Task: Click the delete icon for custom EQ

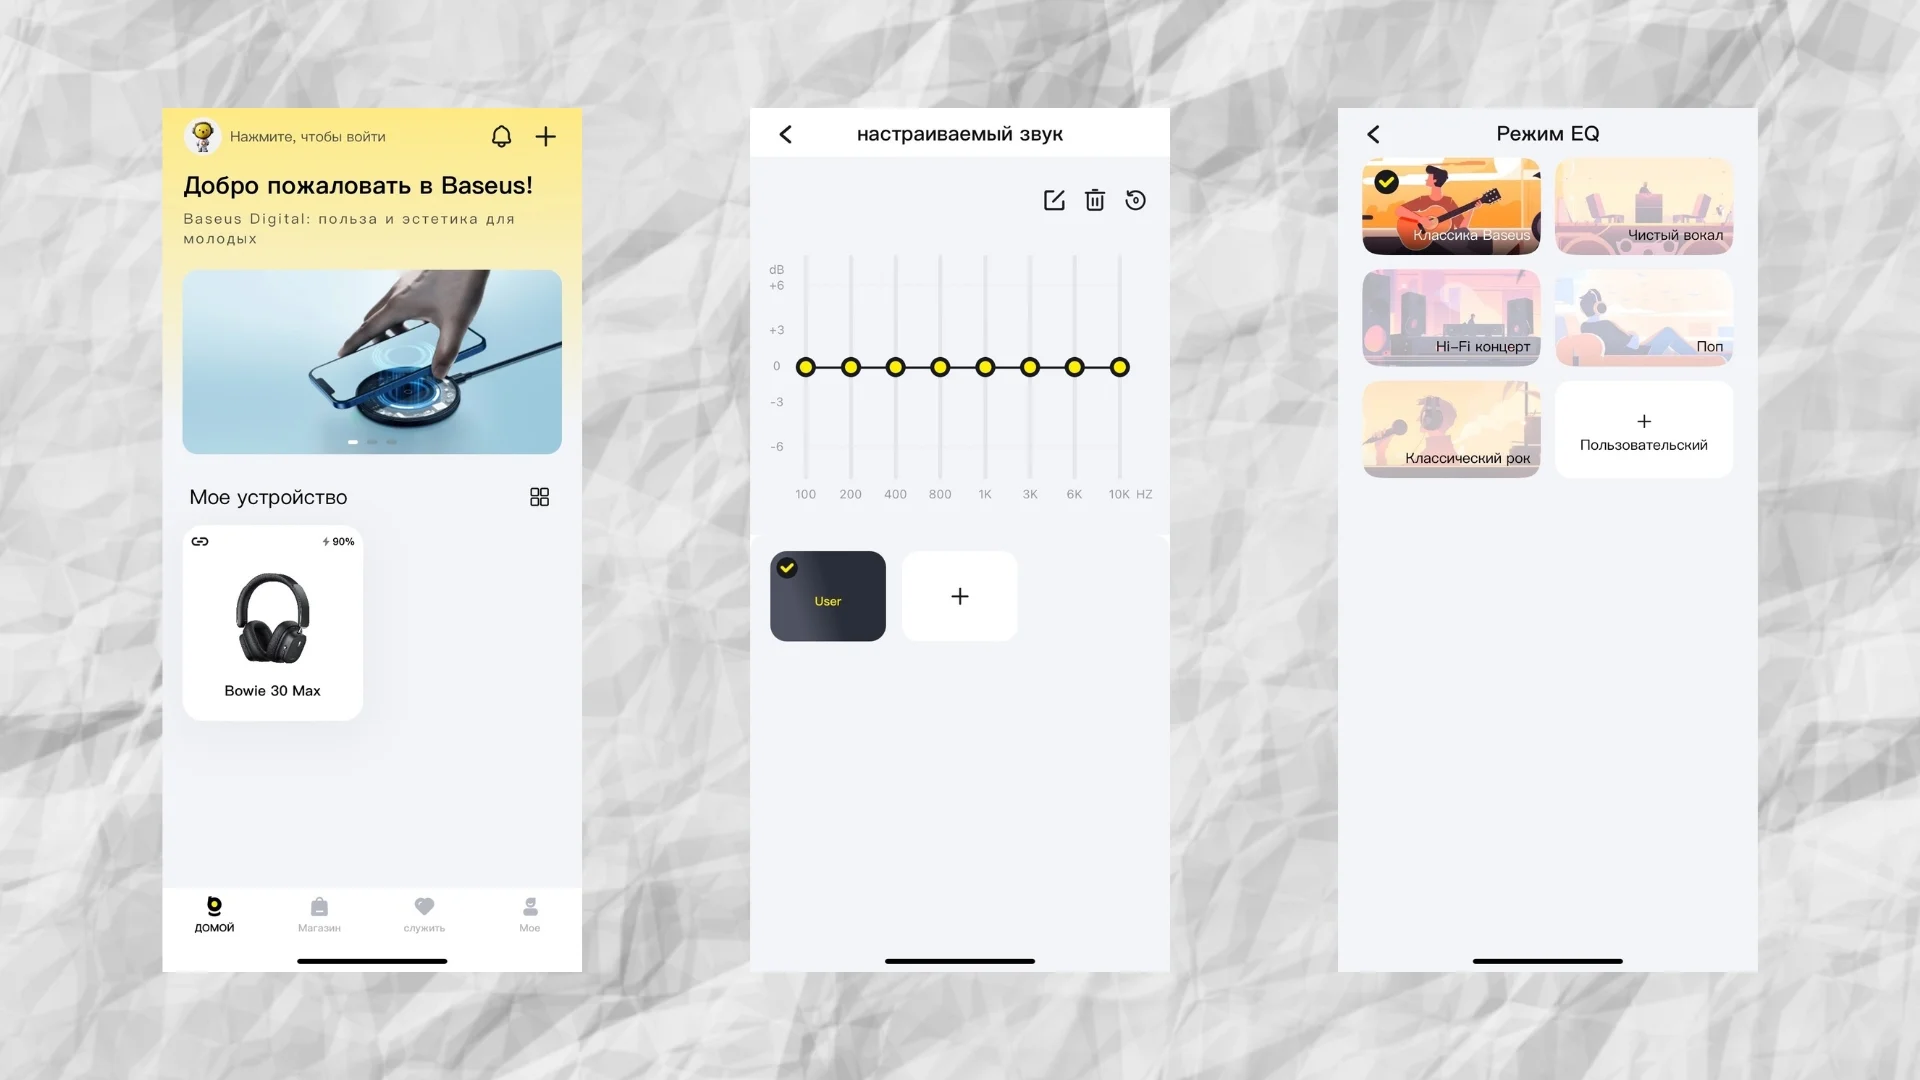Action: 1095,200
